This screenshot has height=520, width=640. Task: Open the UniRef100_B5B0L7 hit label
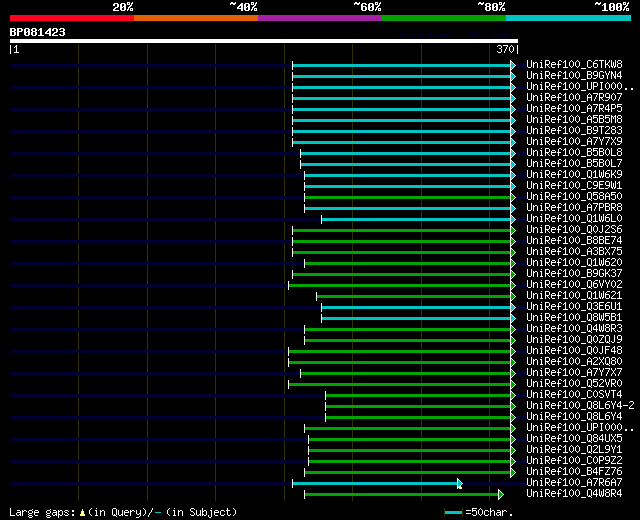tap(574, 164)
